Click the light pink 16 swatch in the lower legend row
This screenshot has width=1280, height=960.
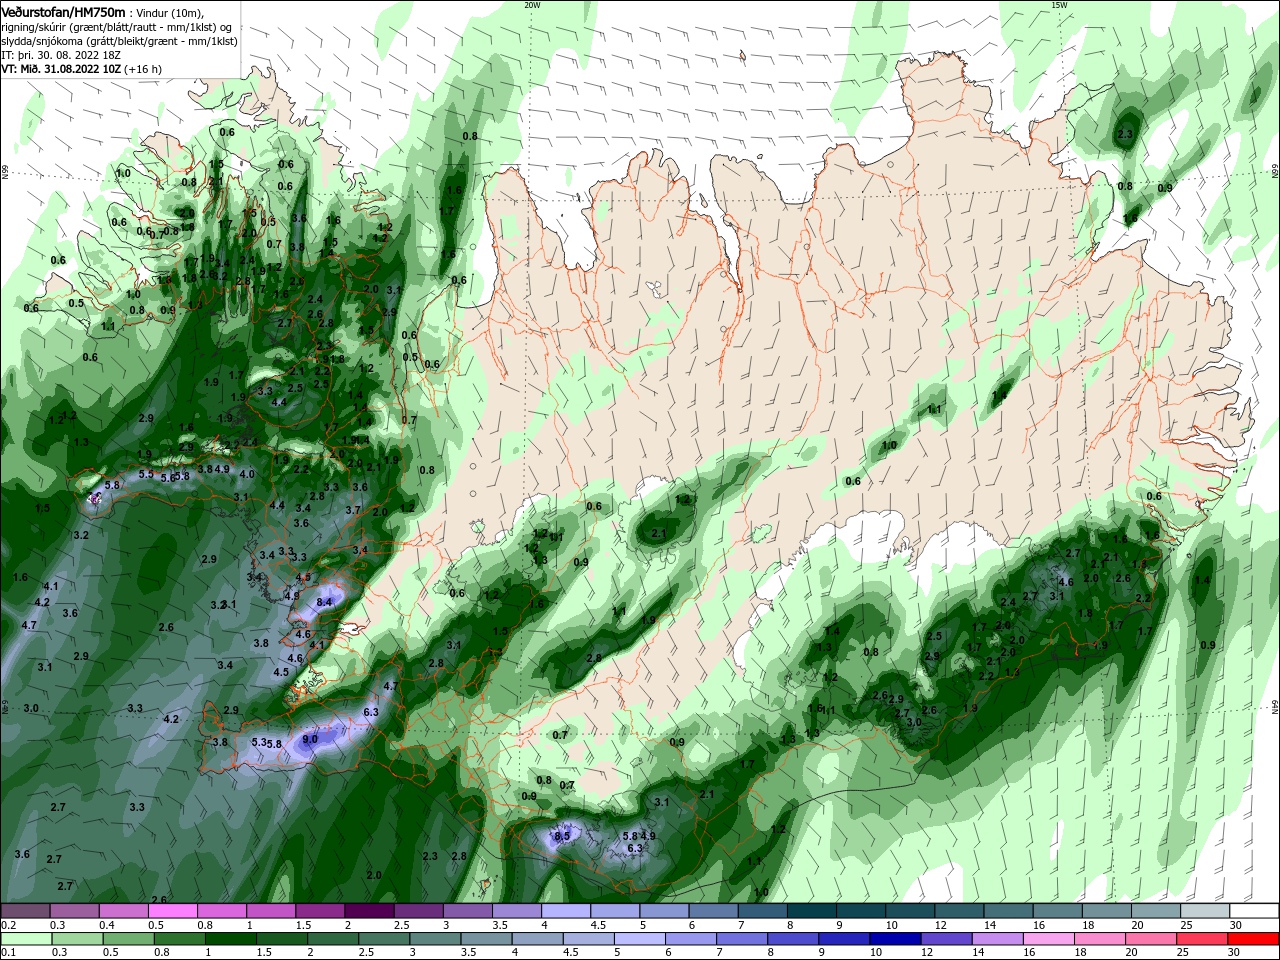1050,939
